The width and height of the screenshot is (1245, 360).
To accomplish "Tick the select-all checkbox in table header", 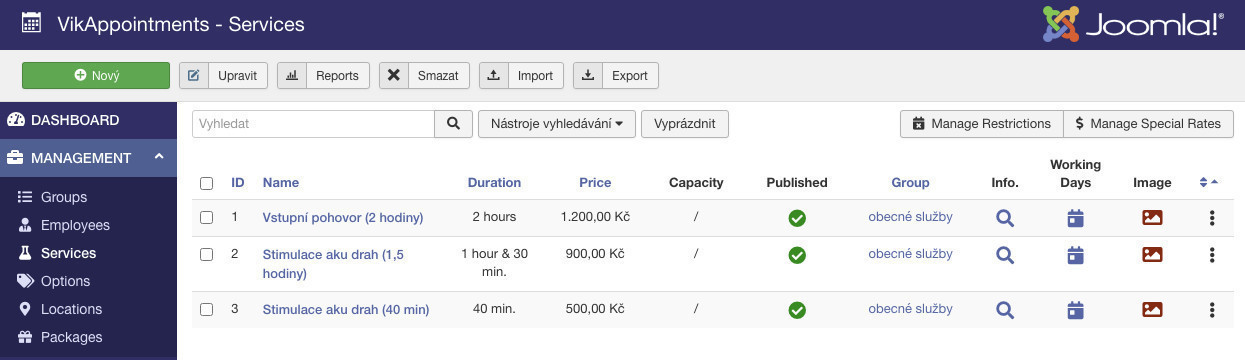I will click(207, 183).
